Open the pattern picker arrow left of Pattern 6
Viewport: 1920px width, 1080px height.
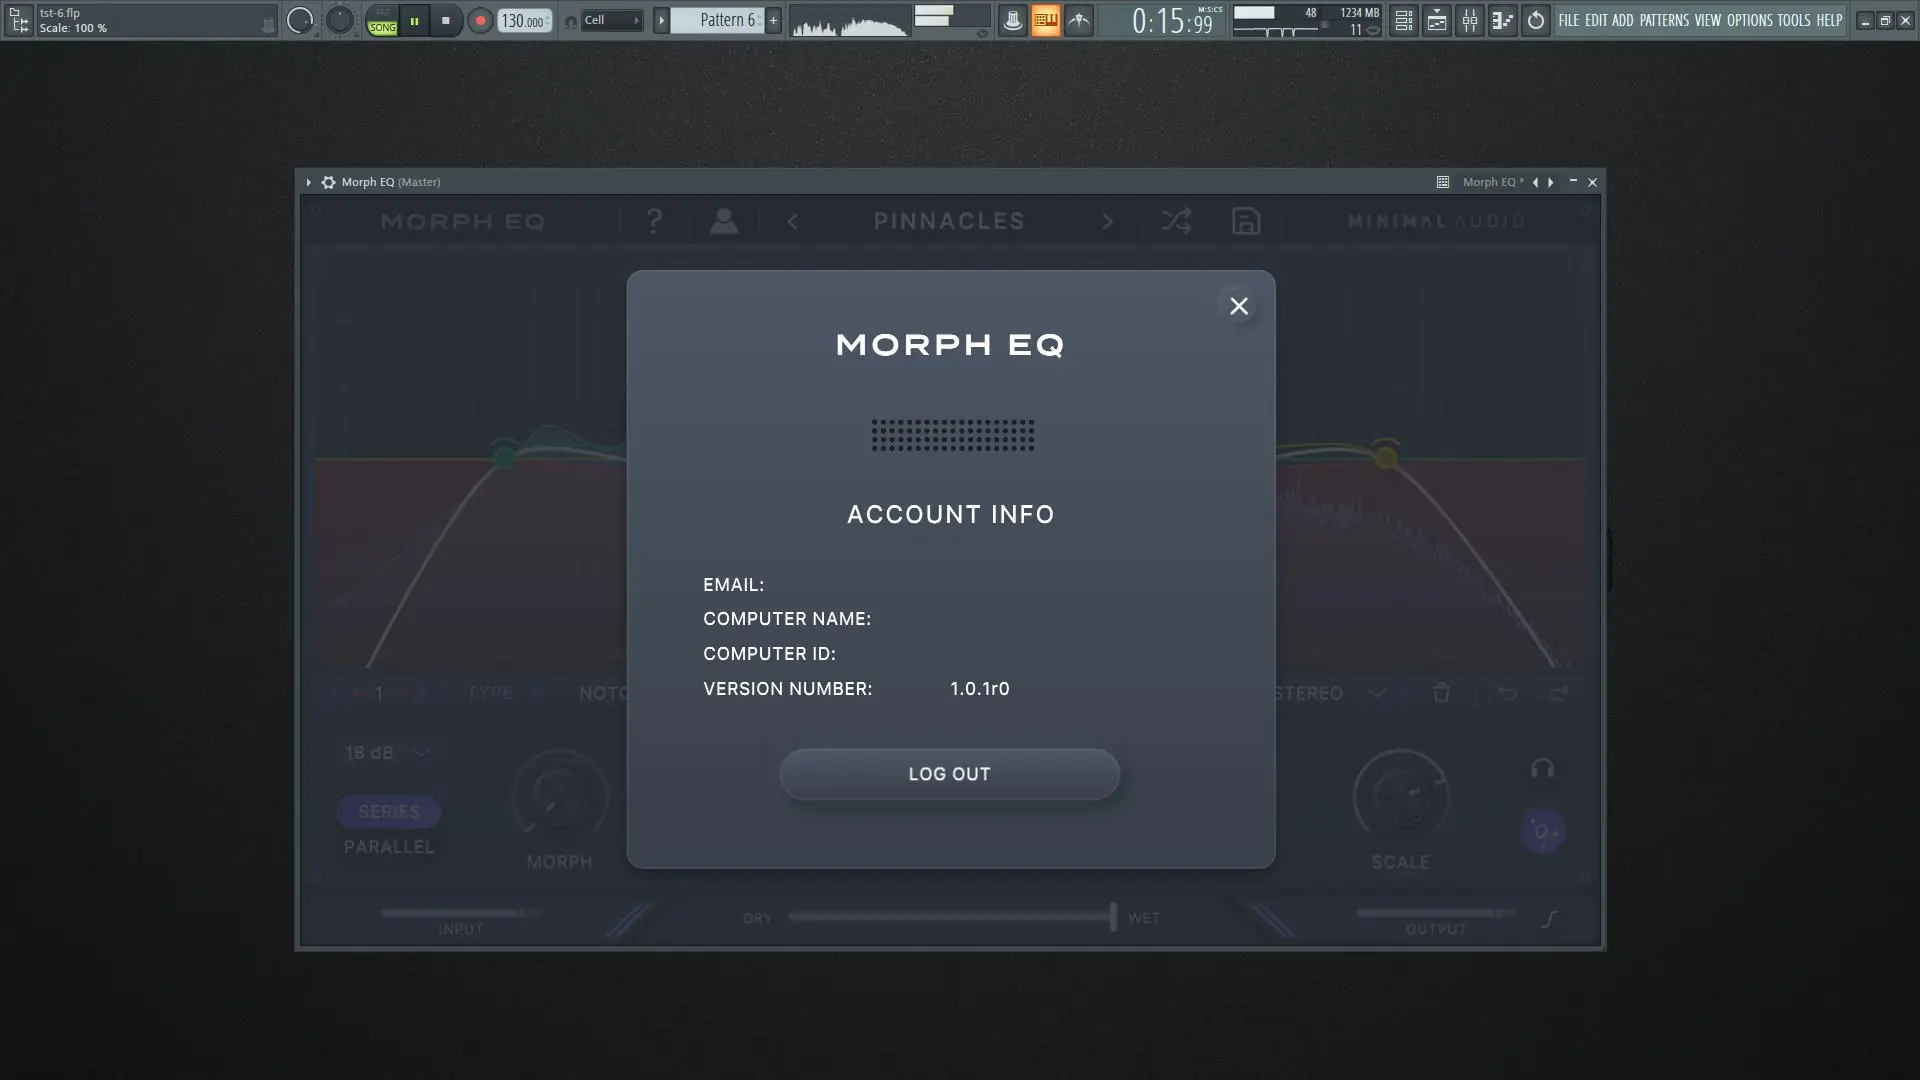pos(661,20)
